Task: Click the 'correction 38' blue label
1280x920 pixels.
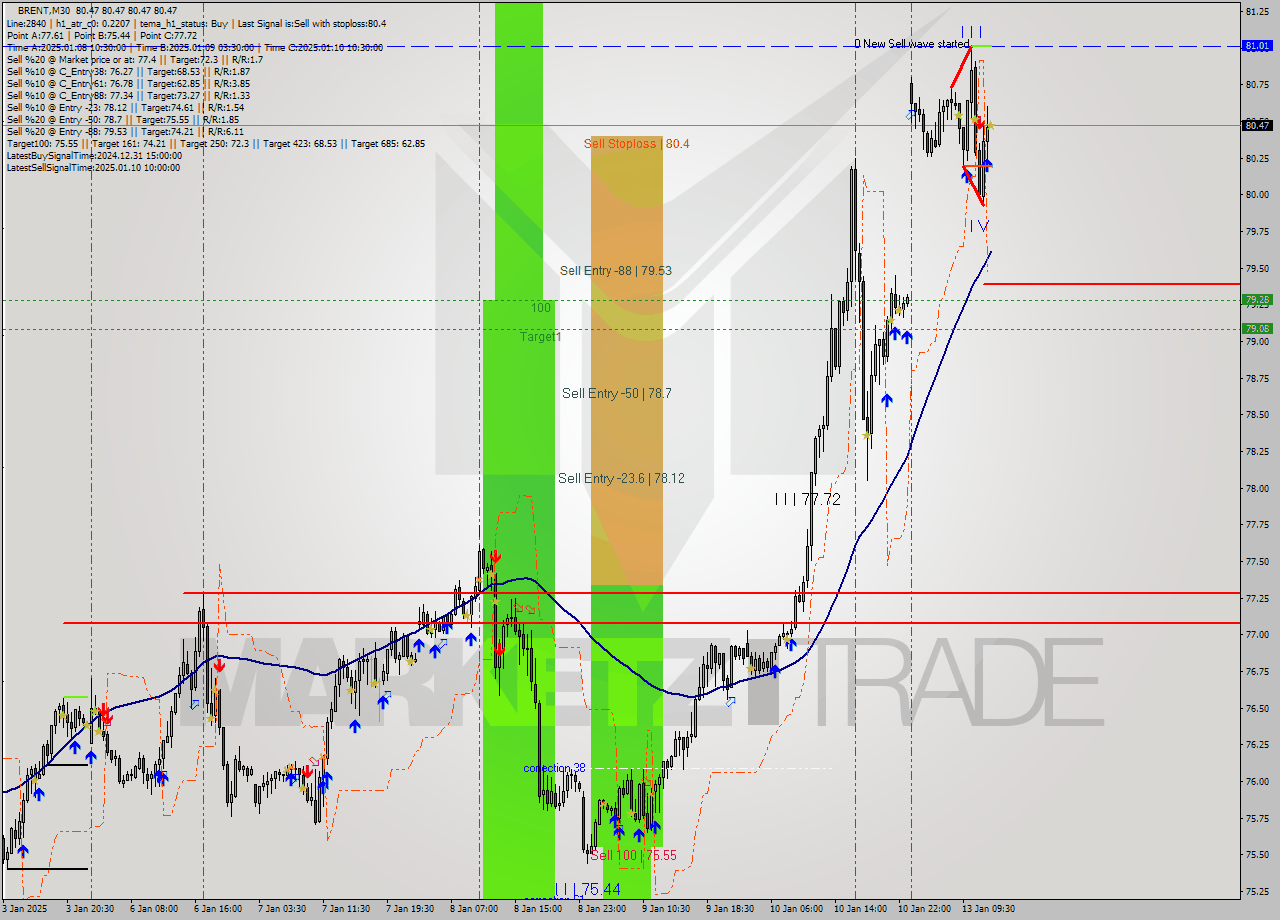Action: (554, 768)
